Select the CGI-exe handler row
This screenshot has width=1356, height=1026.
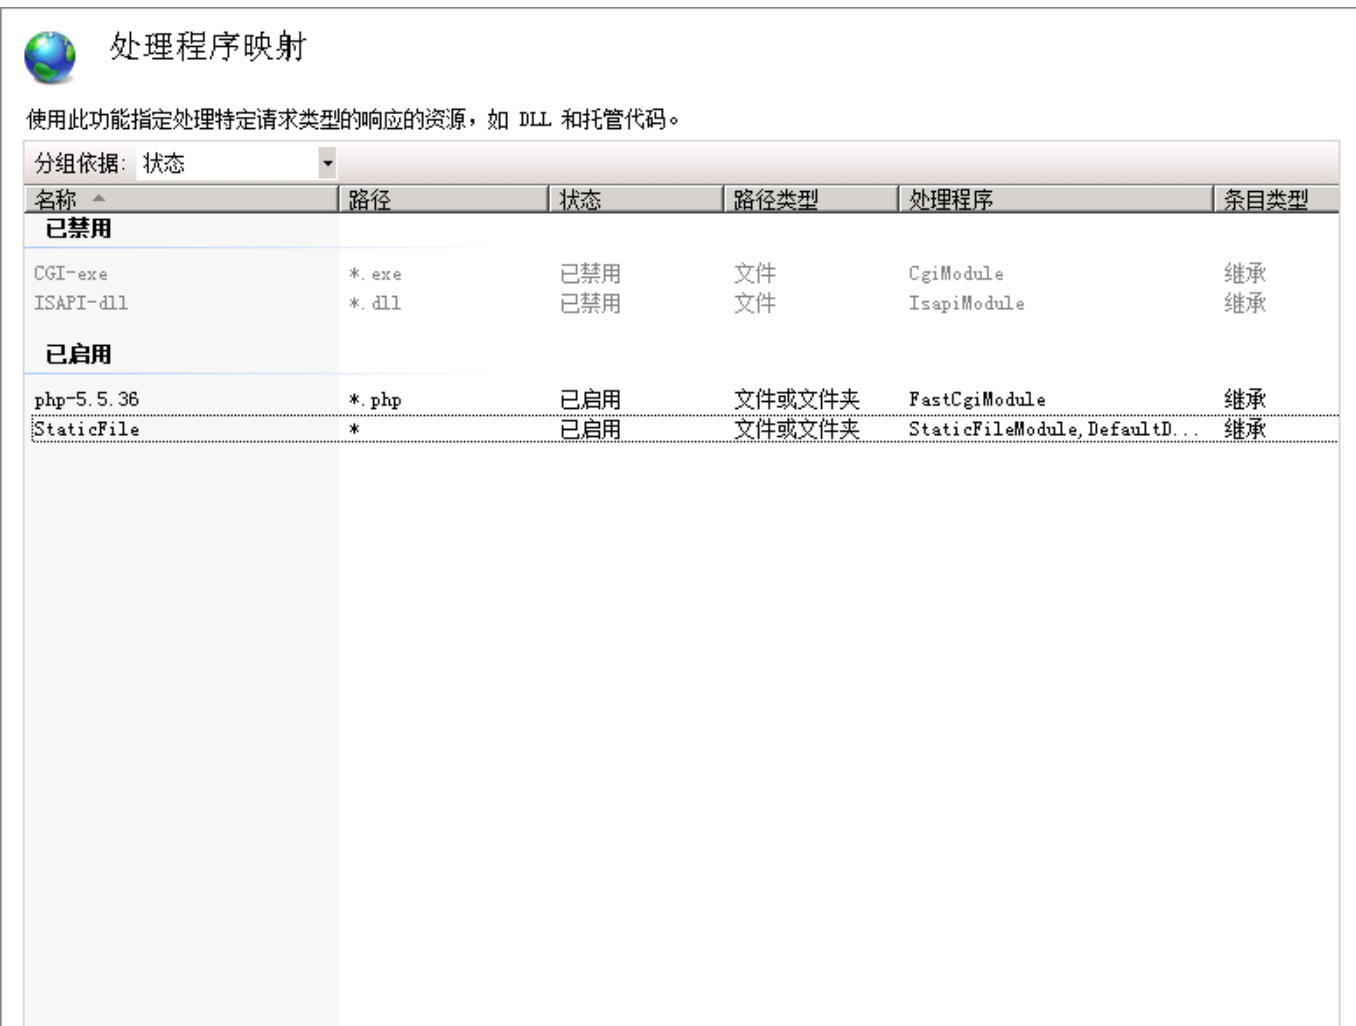(71, 273)
